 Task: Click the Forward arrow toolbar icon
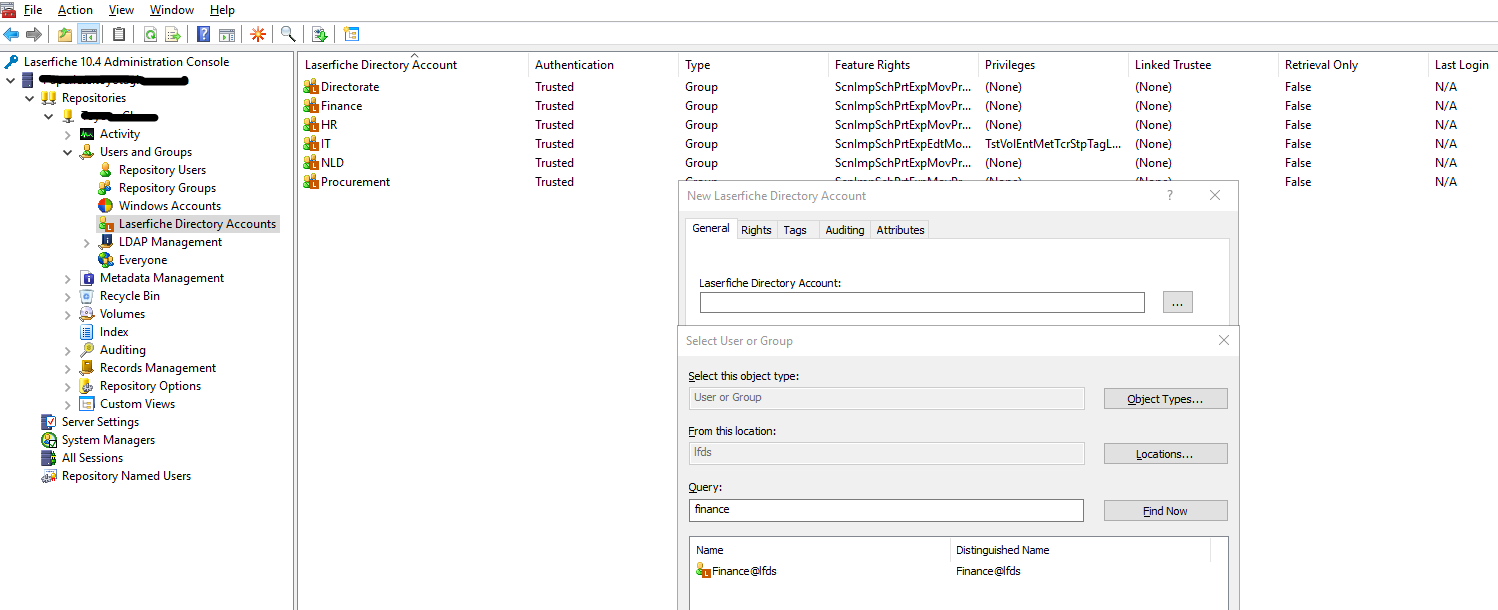pos(34,35)
